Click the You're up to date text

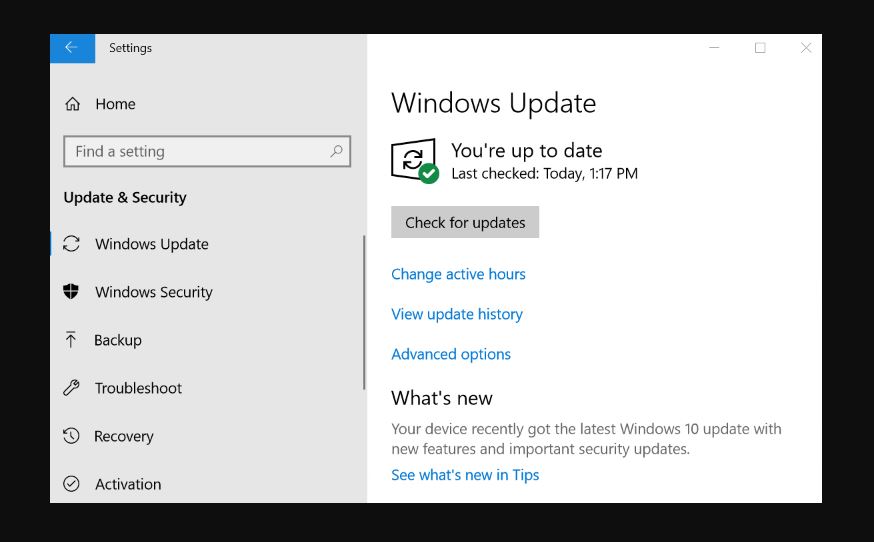click(x=527, y=151)
